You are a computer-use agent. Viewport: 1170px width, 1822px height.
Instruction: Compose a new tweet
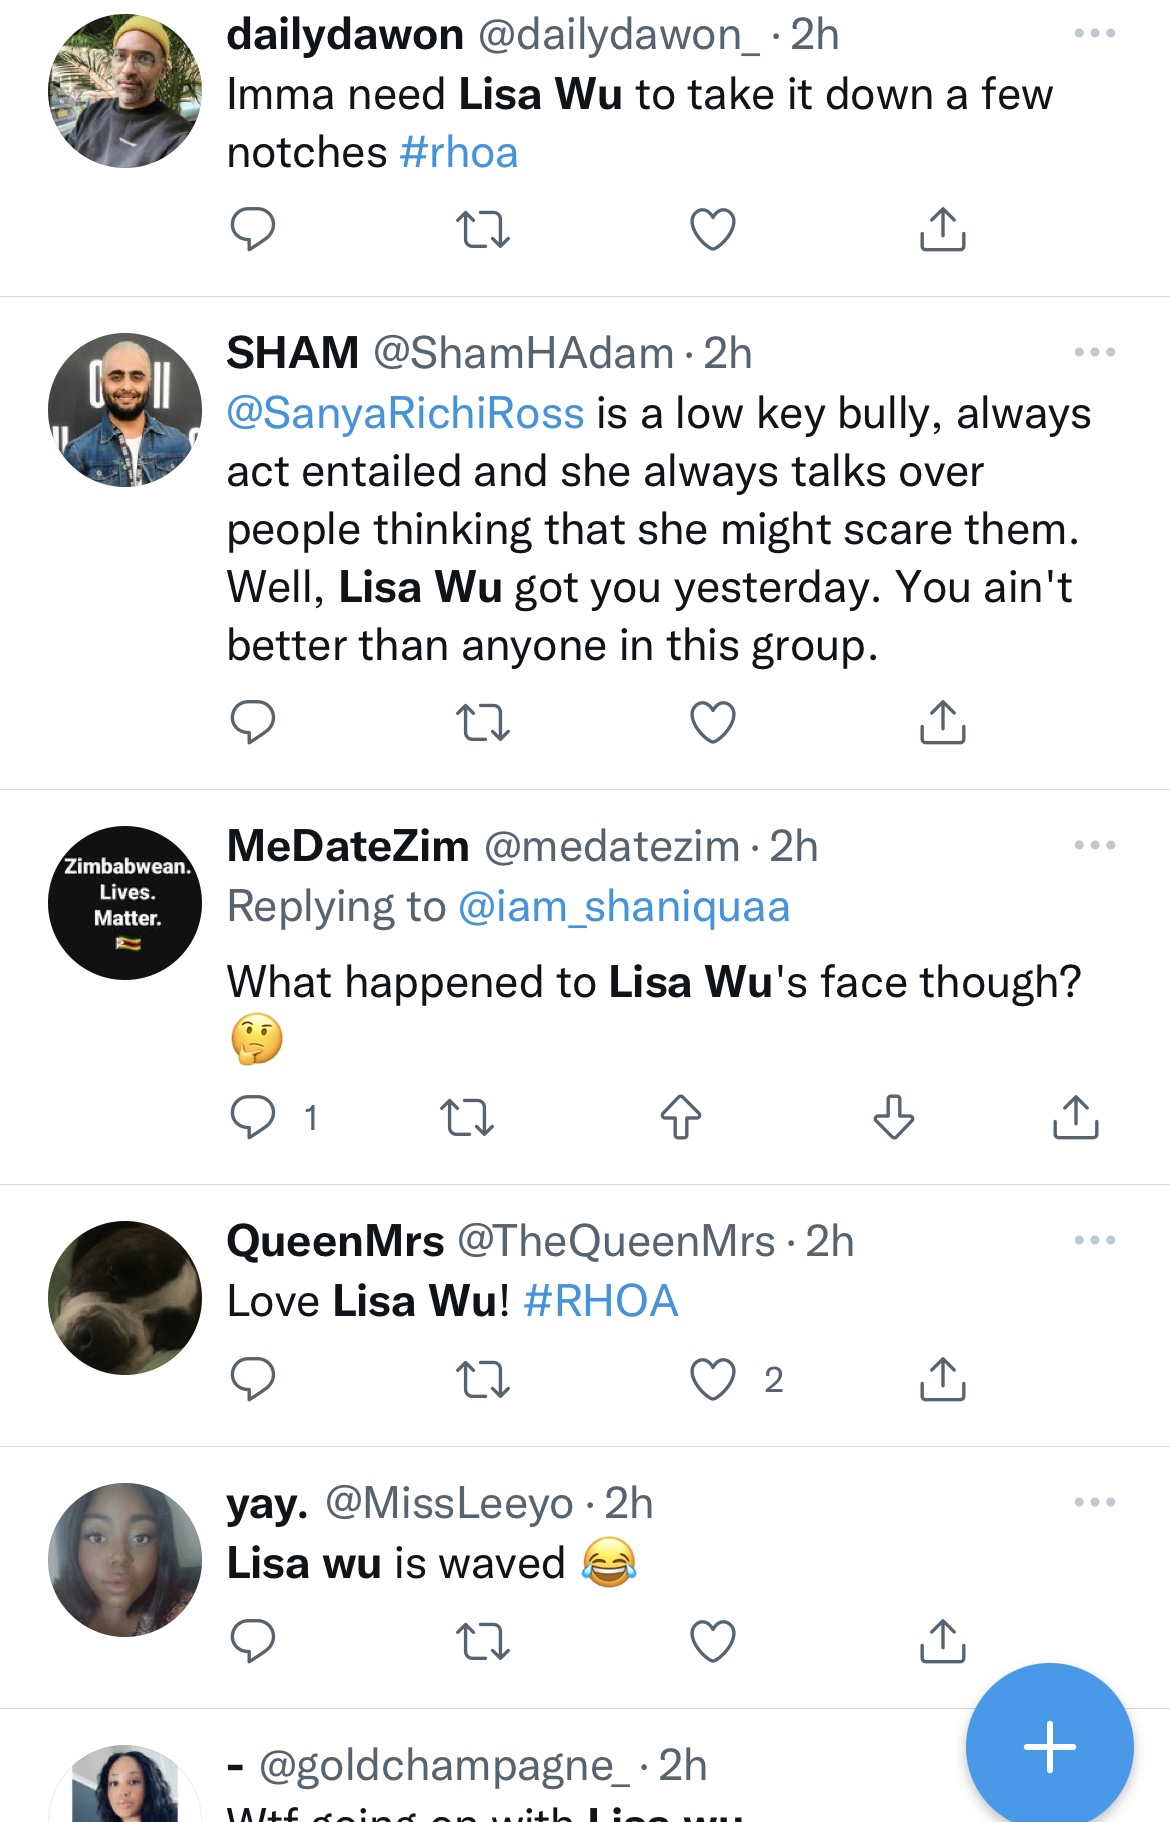pos(1049,1746)
